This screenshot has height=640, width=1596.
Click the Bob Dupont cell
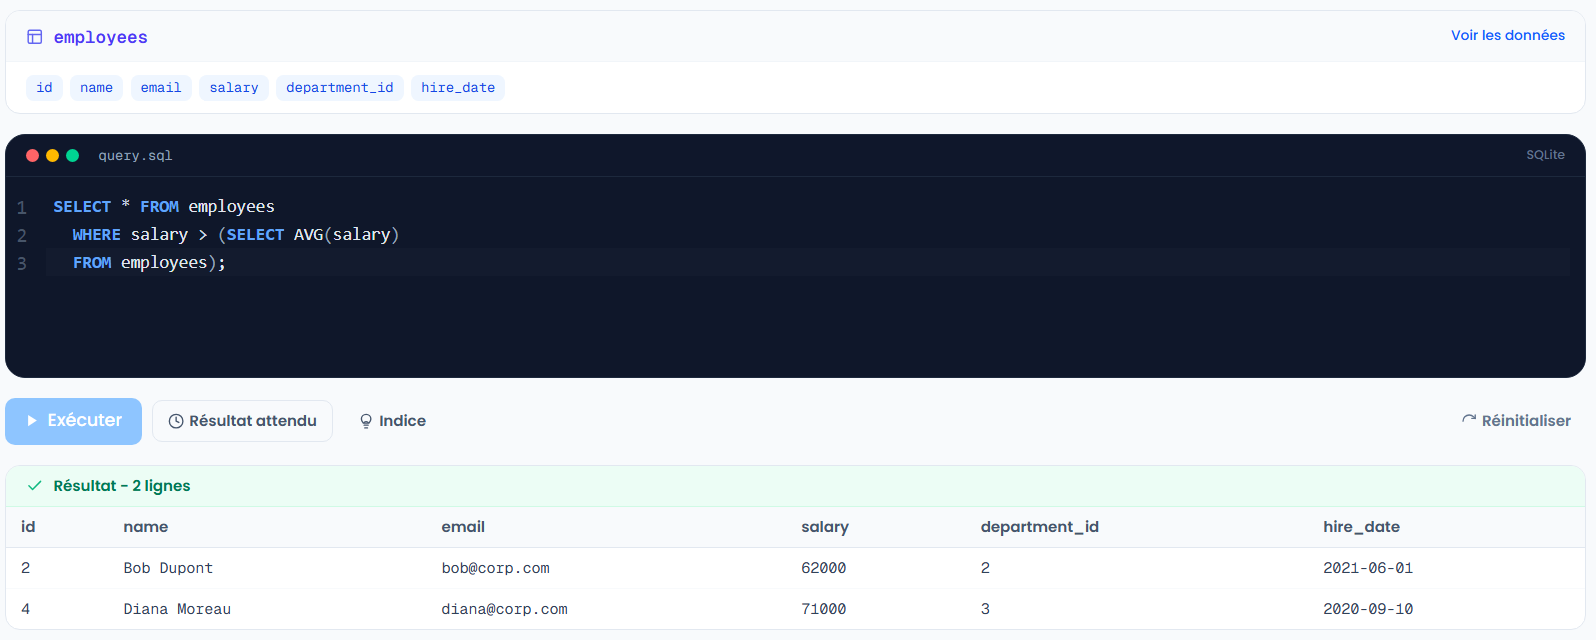click(168, 568)
